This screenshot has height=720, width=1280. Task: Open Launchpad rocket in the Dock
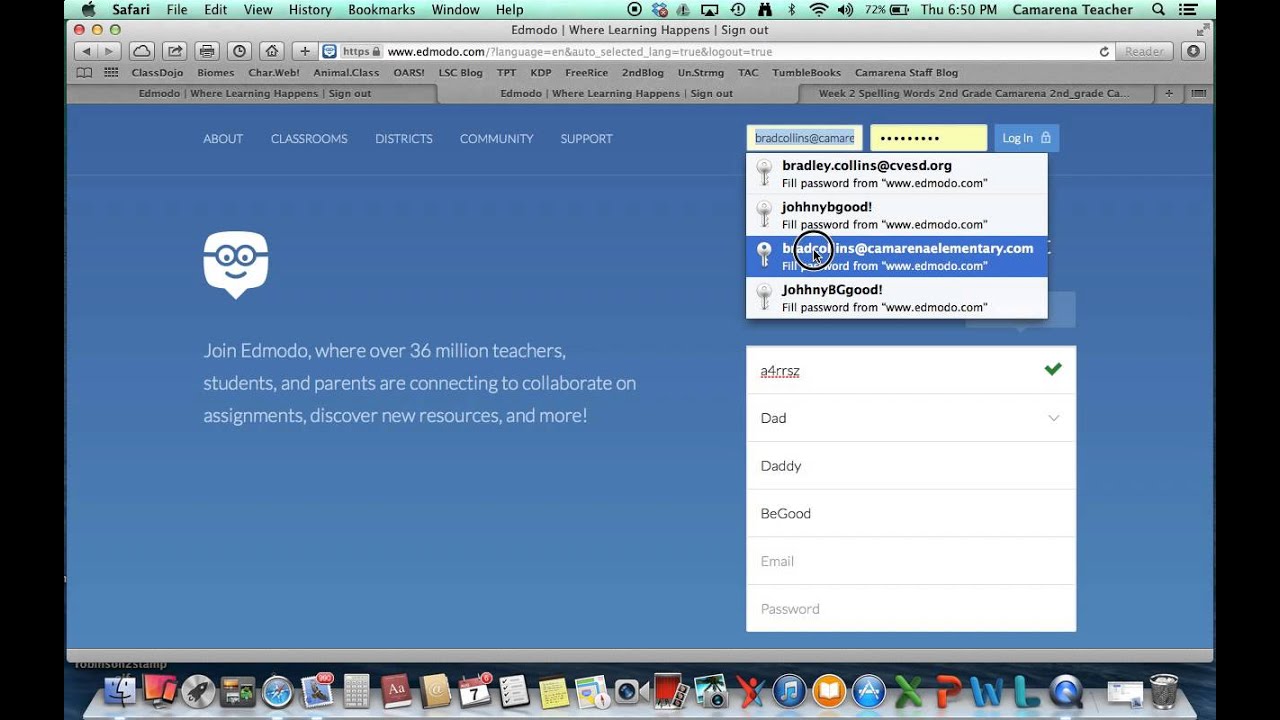point(199,691)
